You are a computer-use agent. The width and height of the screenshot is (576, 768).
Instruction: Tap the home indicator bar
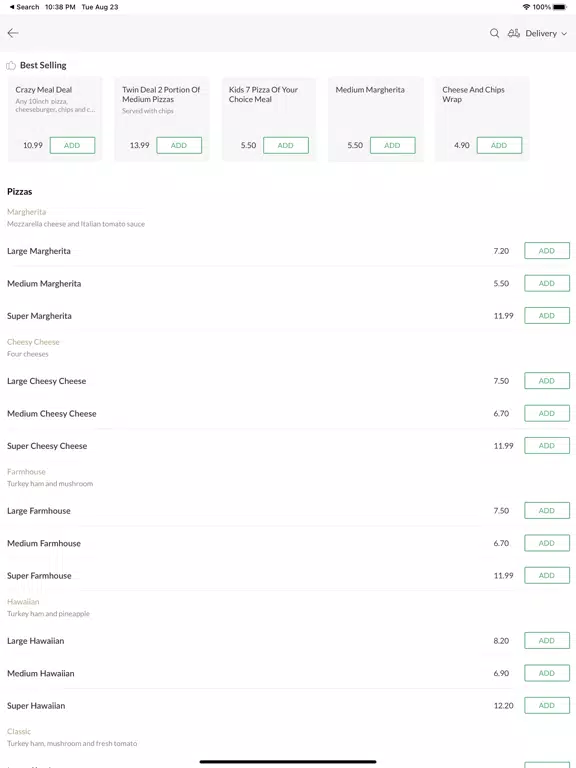[288, 762]
